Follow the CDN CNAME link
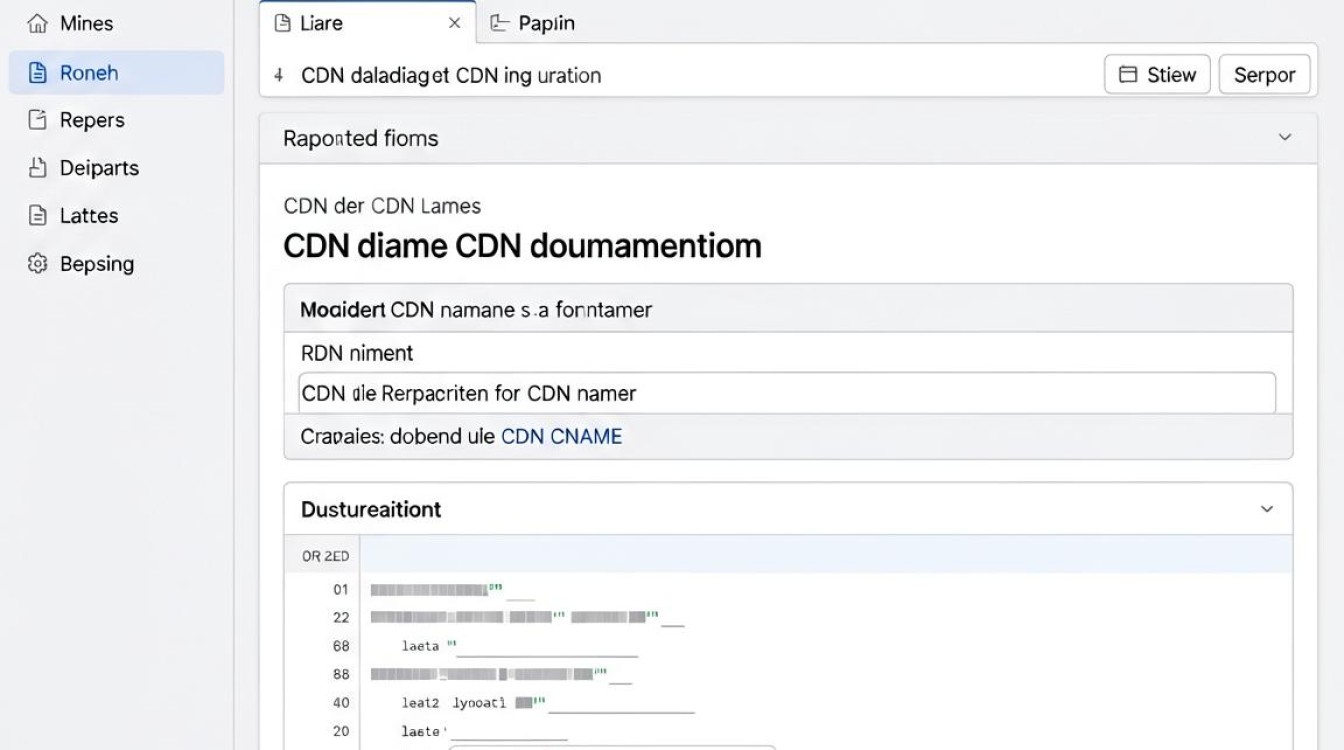The image size is (1344, 750). (x=561, y=436)
